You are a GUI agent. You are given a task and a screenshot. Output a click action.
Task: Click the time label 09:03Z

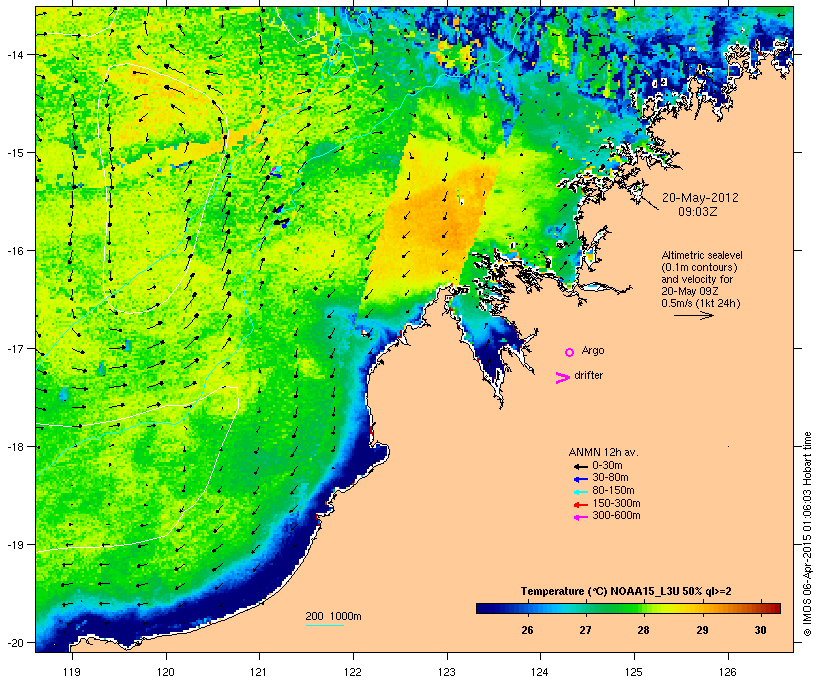(x=698, y=212)
